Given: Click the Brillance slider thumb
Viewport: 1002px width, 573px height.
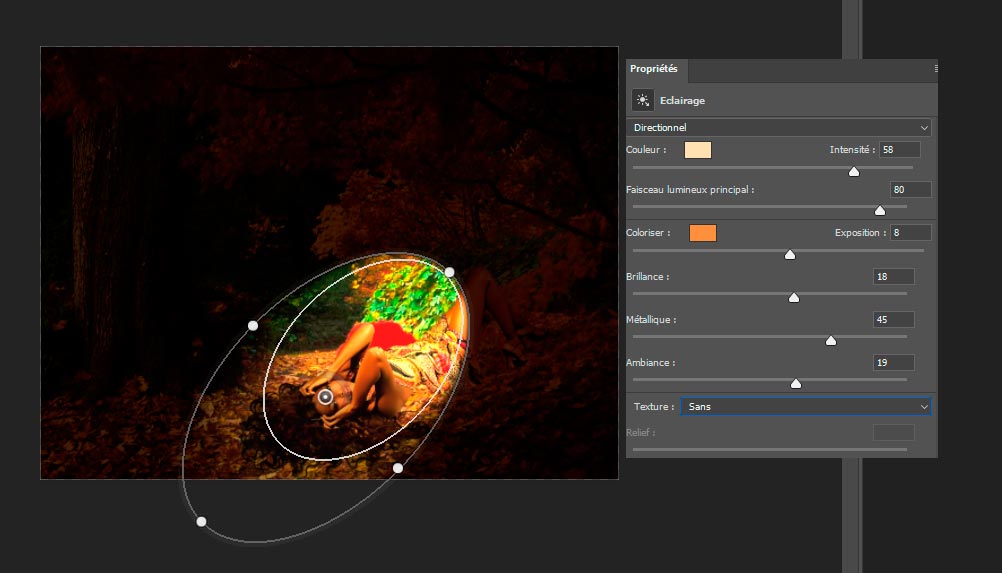Looking at the screenshot, I should (794, 297).
